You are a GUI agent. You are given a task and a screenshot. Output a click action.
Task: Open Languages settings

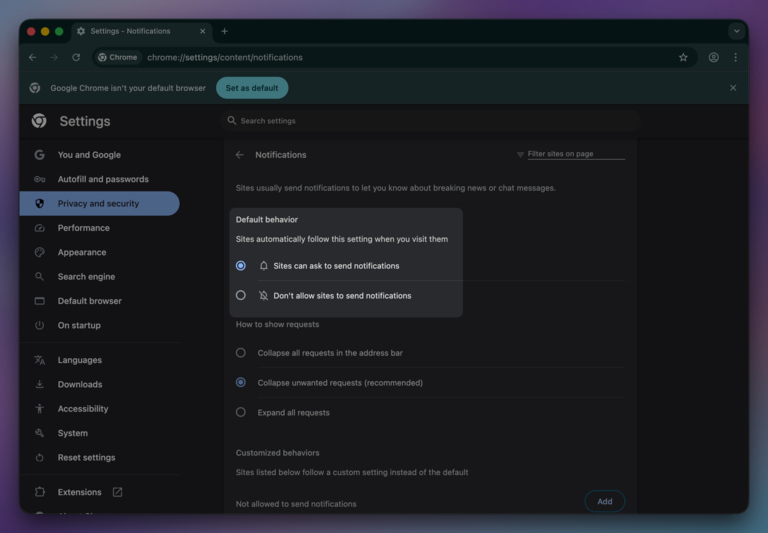tap(80, 360)
